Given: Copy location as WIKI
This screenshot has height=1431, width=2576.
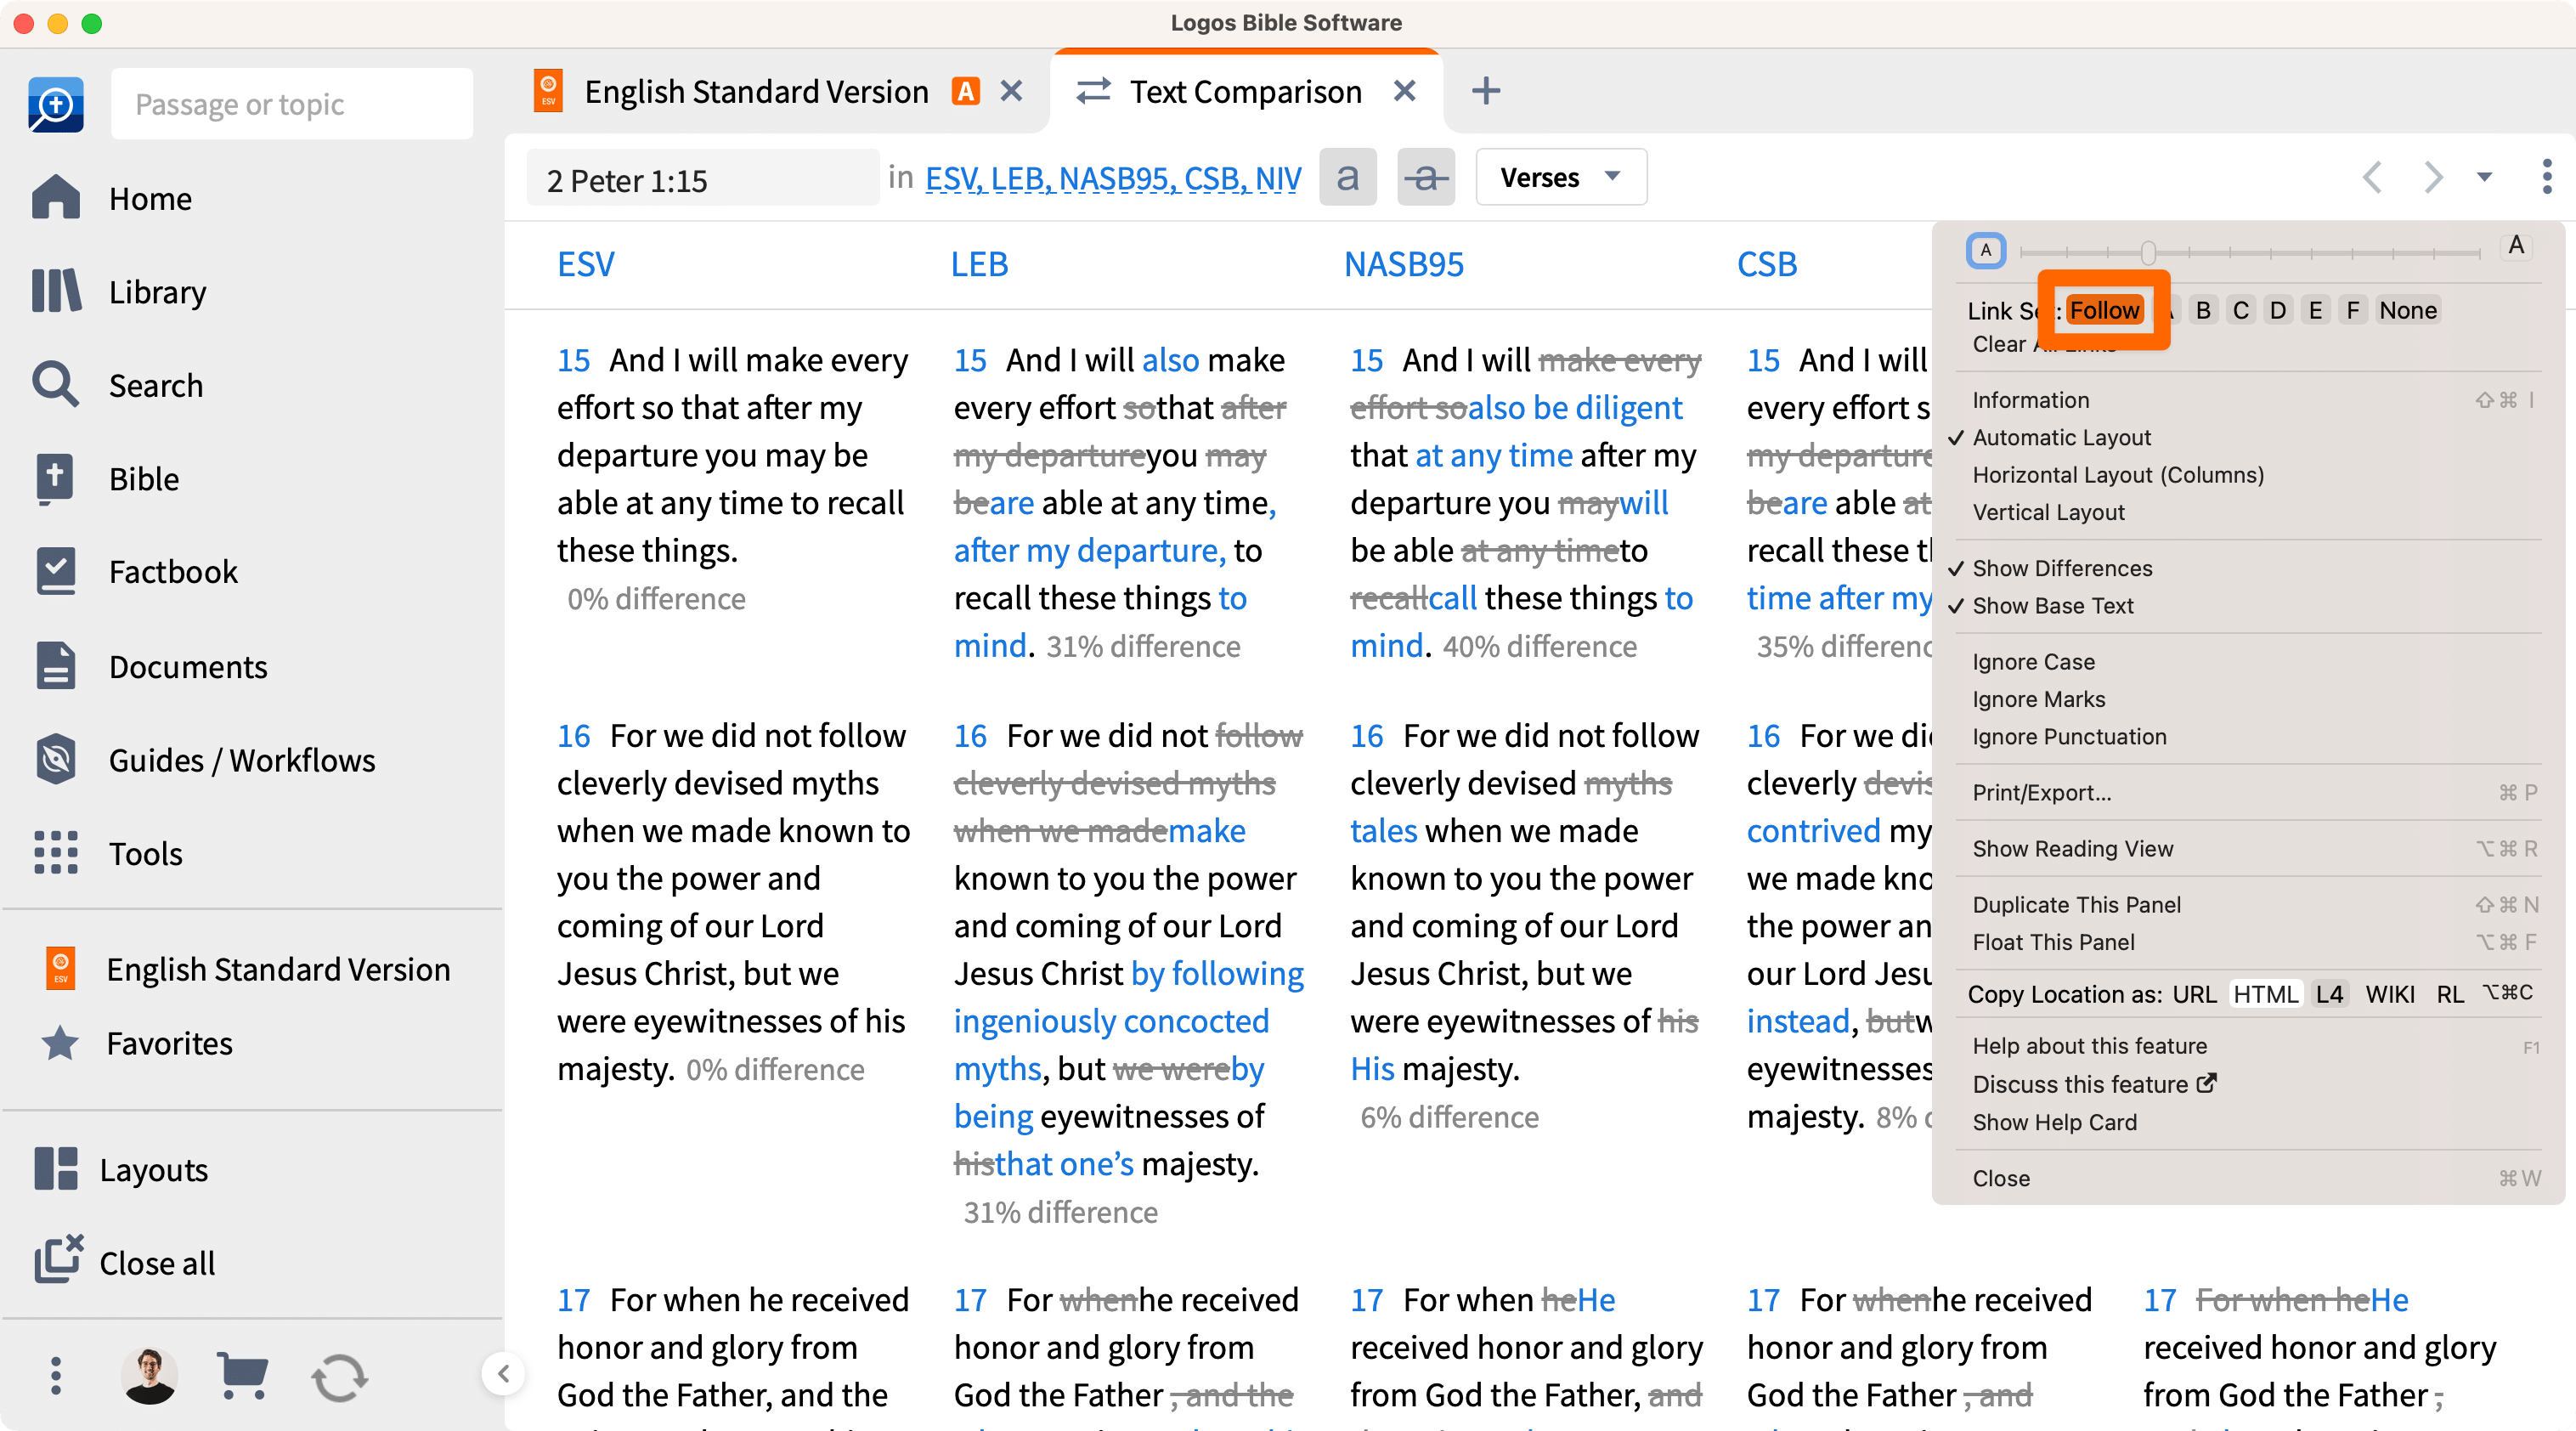Looking at the screenshot, I should tap(2390, 994).
